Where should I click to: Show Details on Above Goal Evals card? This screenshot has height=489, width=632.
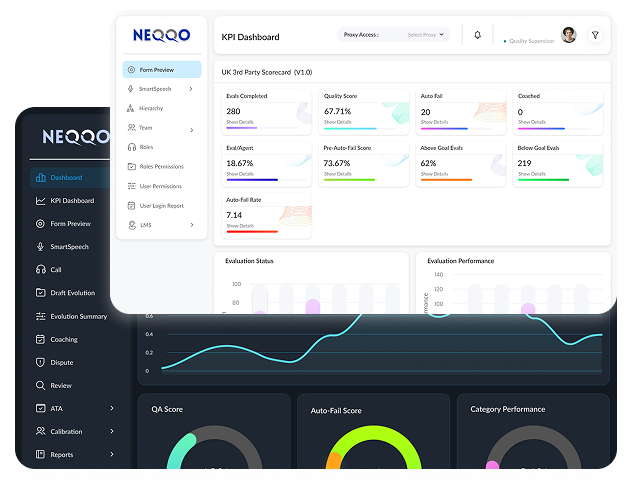434,174
